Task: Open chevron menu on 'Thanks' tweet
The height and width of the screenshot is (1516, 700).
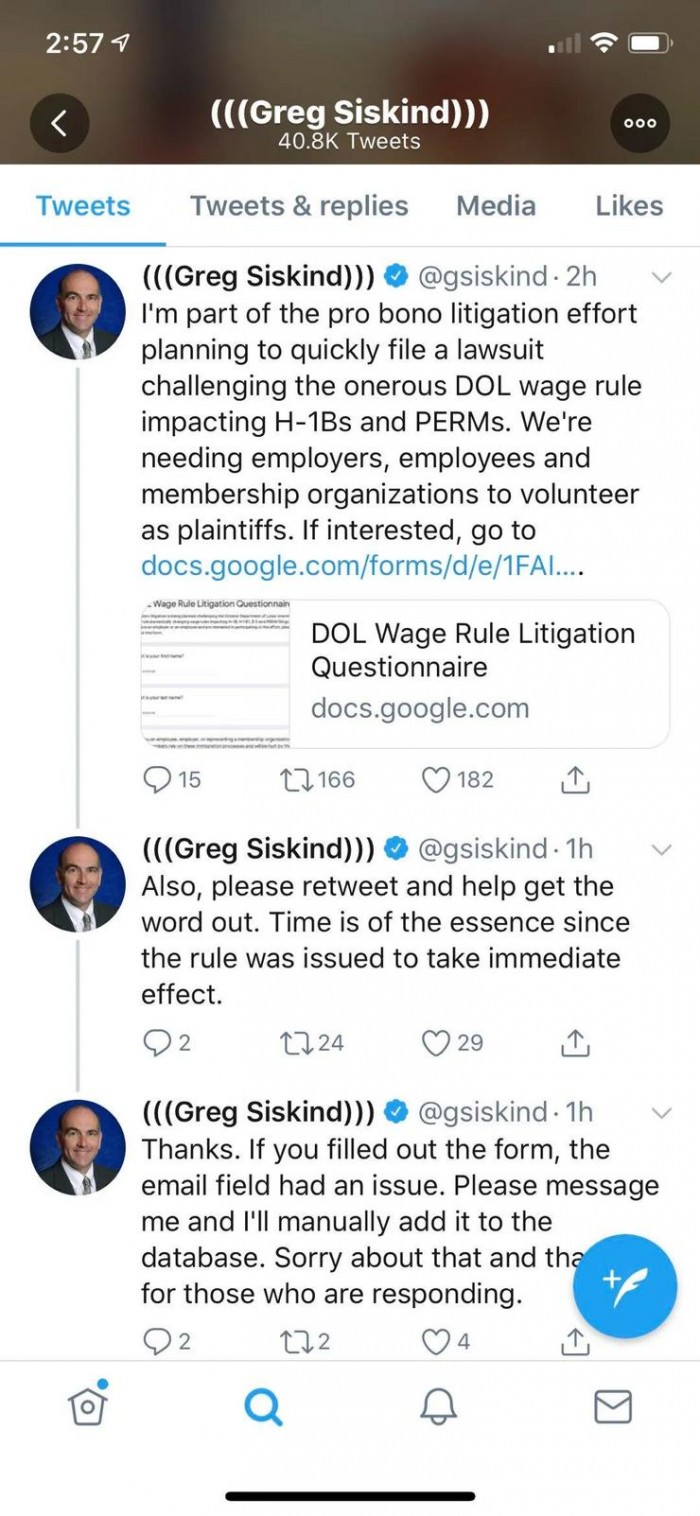Action: click(x=661, y=1112)
